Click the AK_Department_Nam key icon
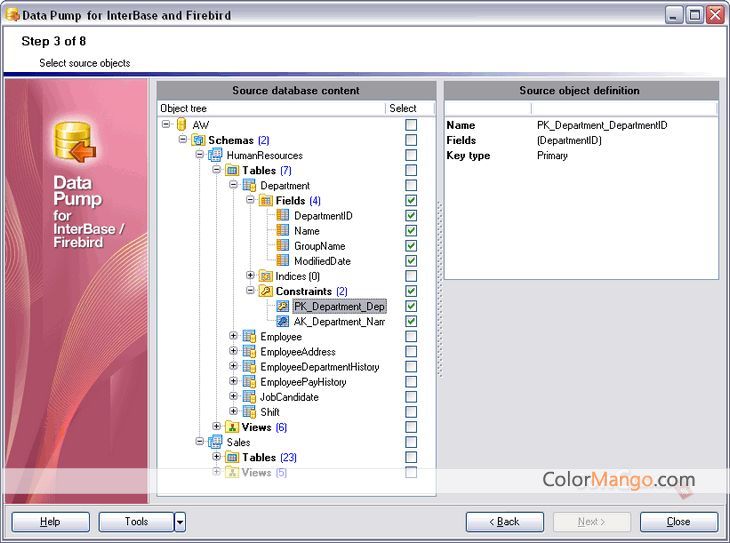 pyautogui.click(x=283, y=321)
